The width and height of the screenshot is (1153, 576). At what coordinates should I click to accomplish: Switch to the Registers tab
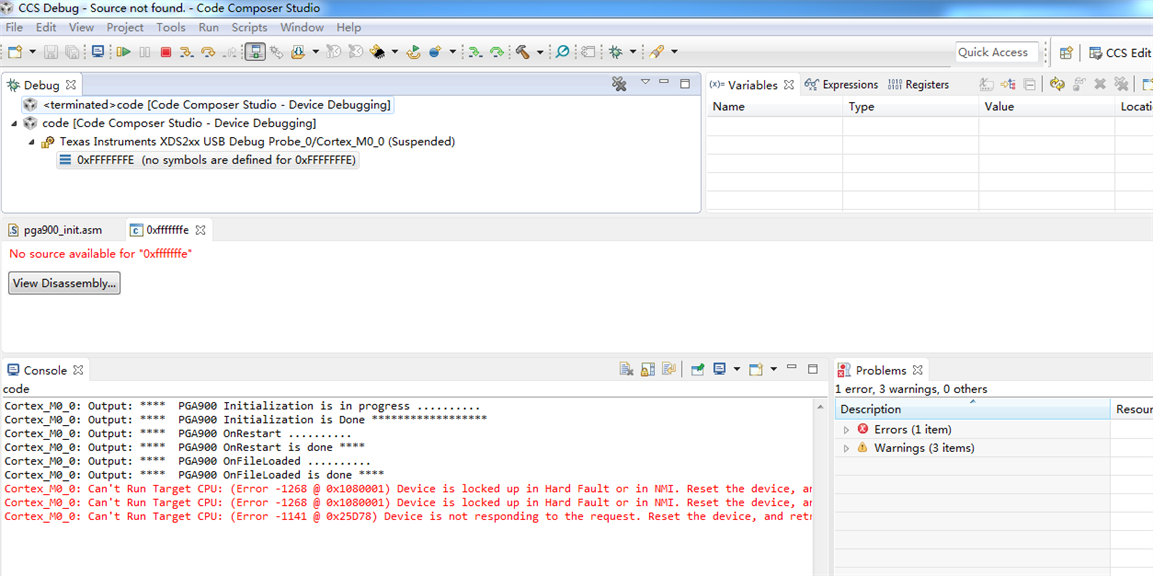(x=918, y=85)
